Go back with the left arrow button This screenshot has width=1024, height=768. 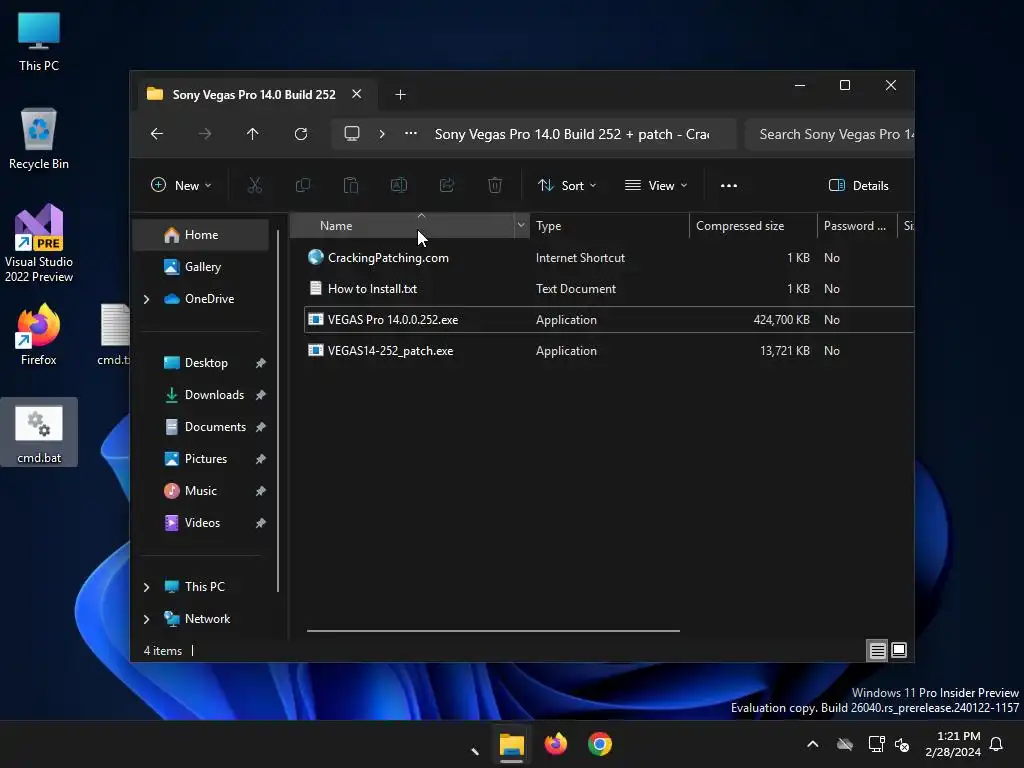click(157, 134)
